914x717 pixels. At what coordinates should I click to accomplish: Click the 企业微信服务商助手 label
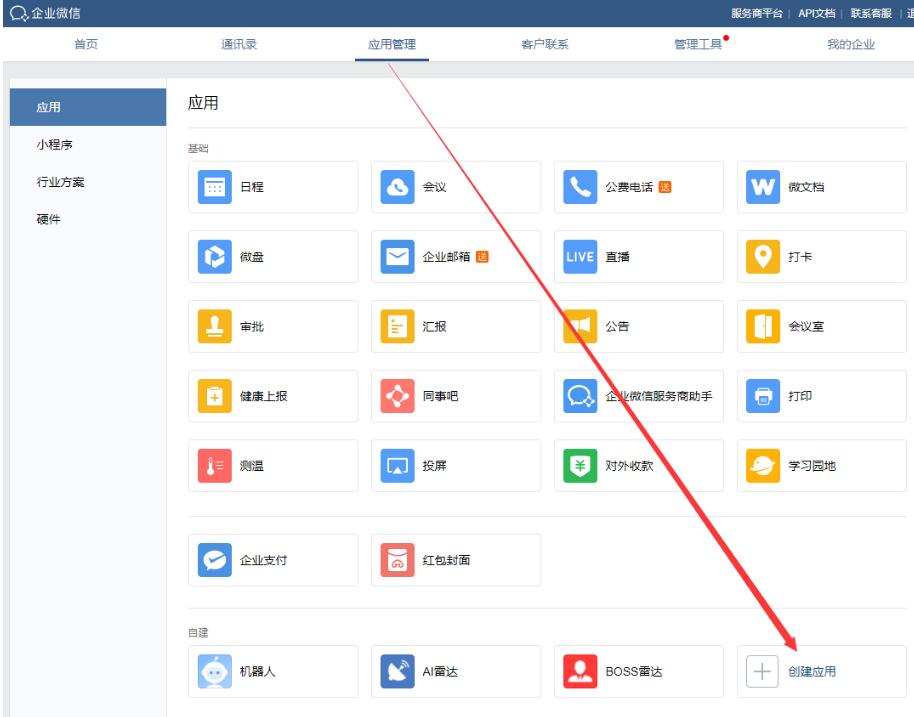click(659, 396)
